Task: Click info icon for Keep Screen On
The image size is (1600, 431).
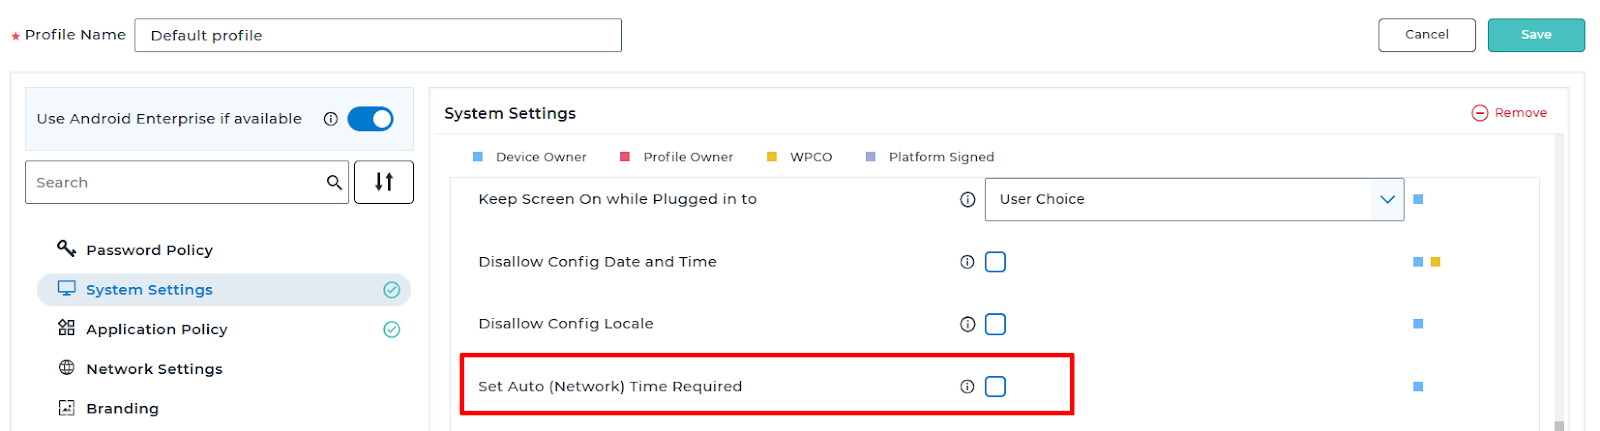Action: coord(967,199)
